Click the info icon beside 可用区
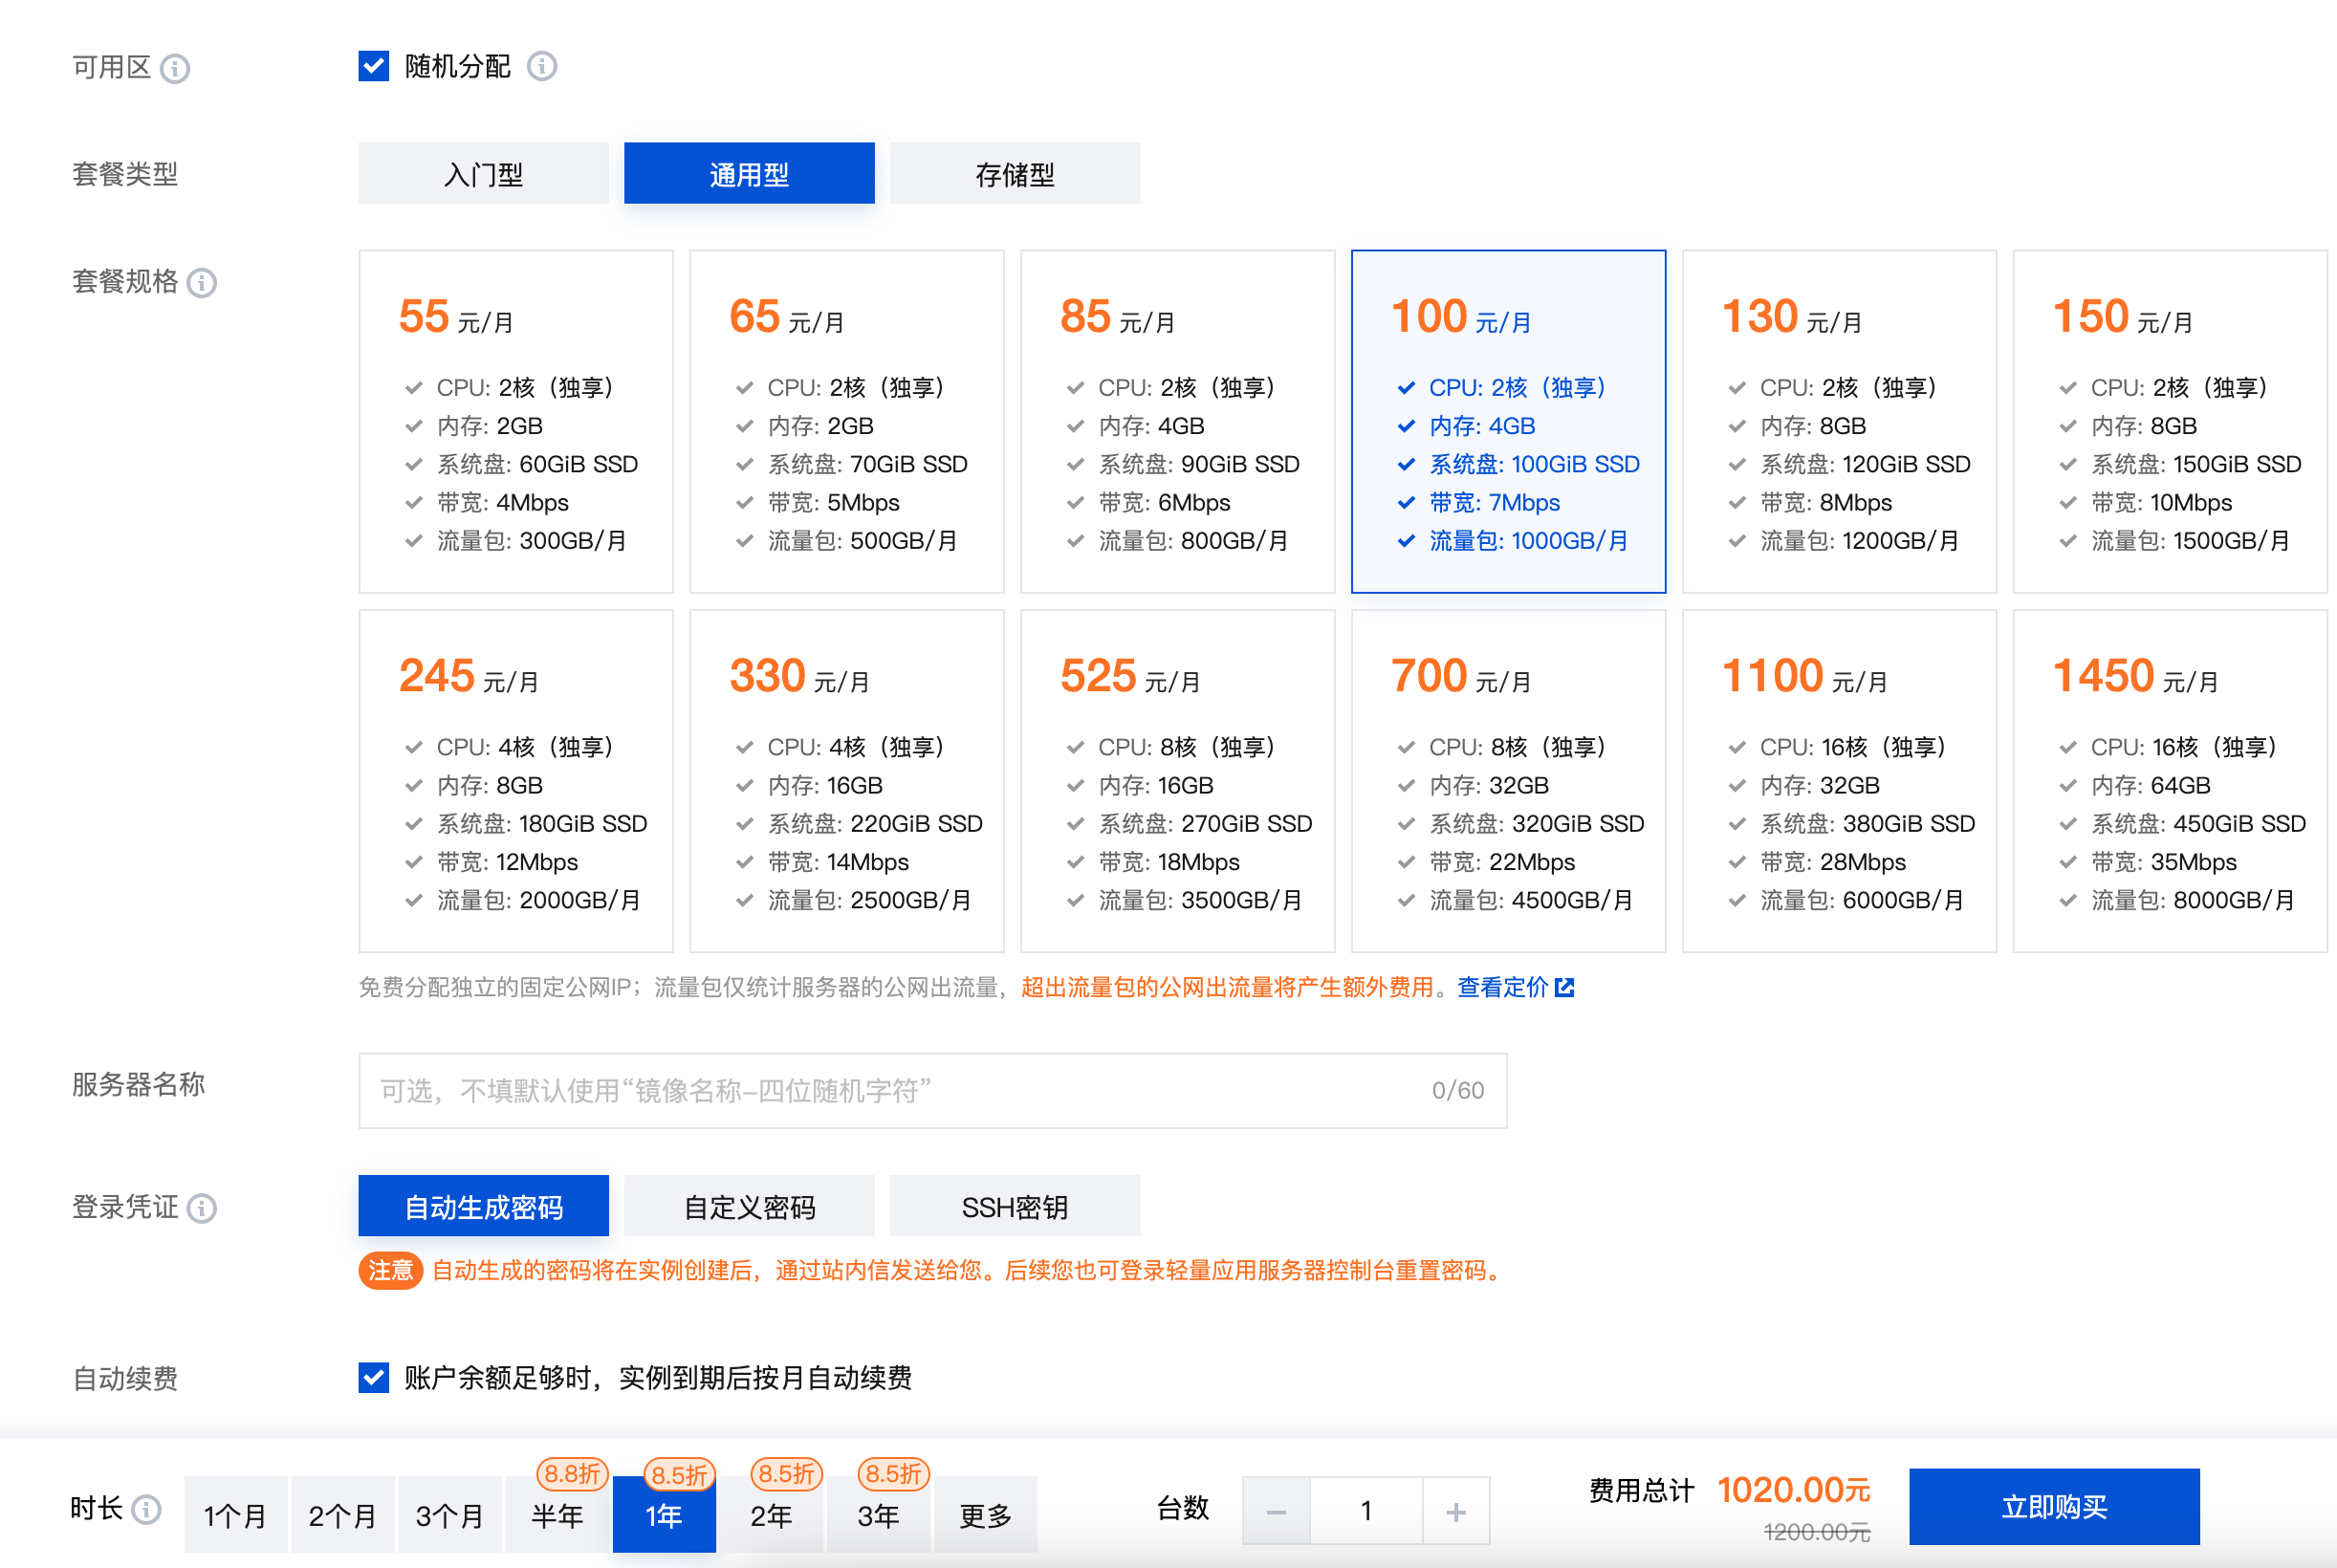 175,68
